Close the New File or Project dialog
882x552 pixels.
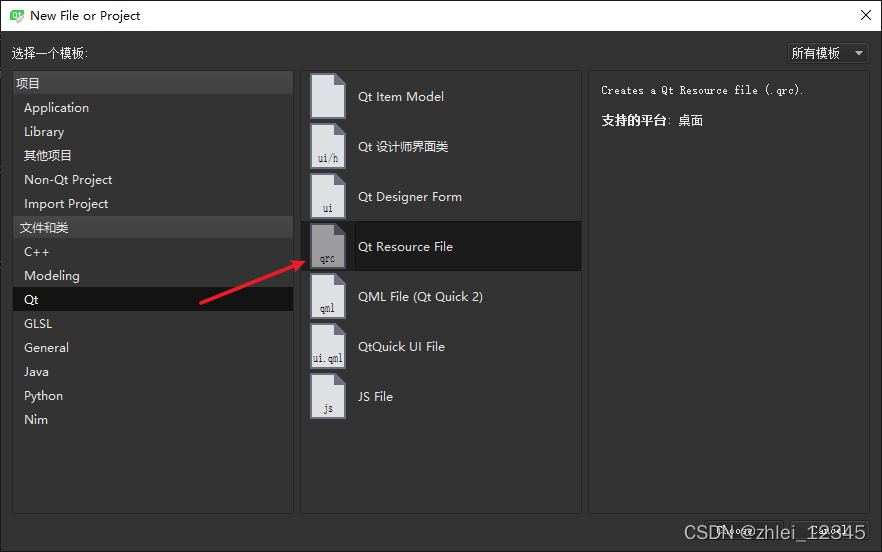866,15
